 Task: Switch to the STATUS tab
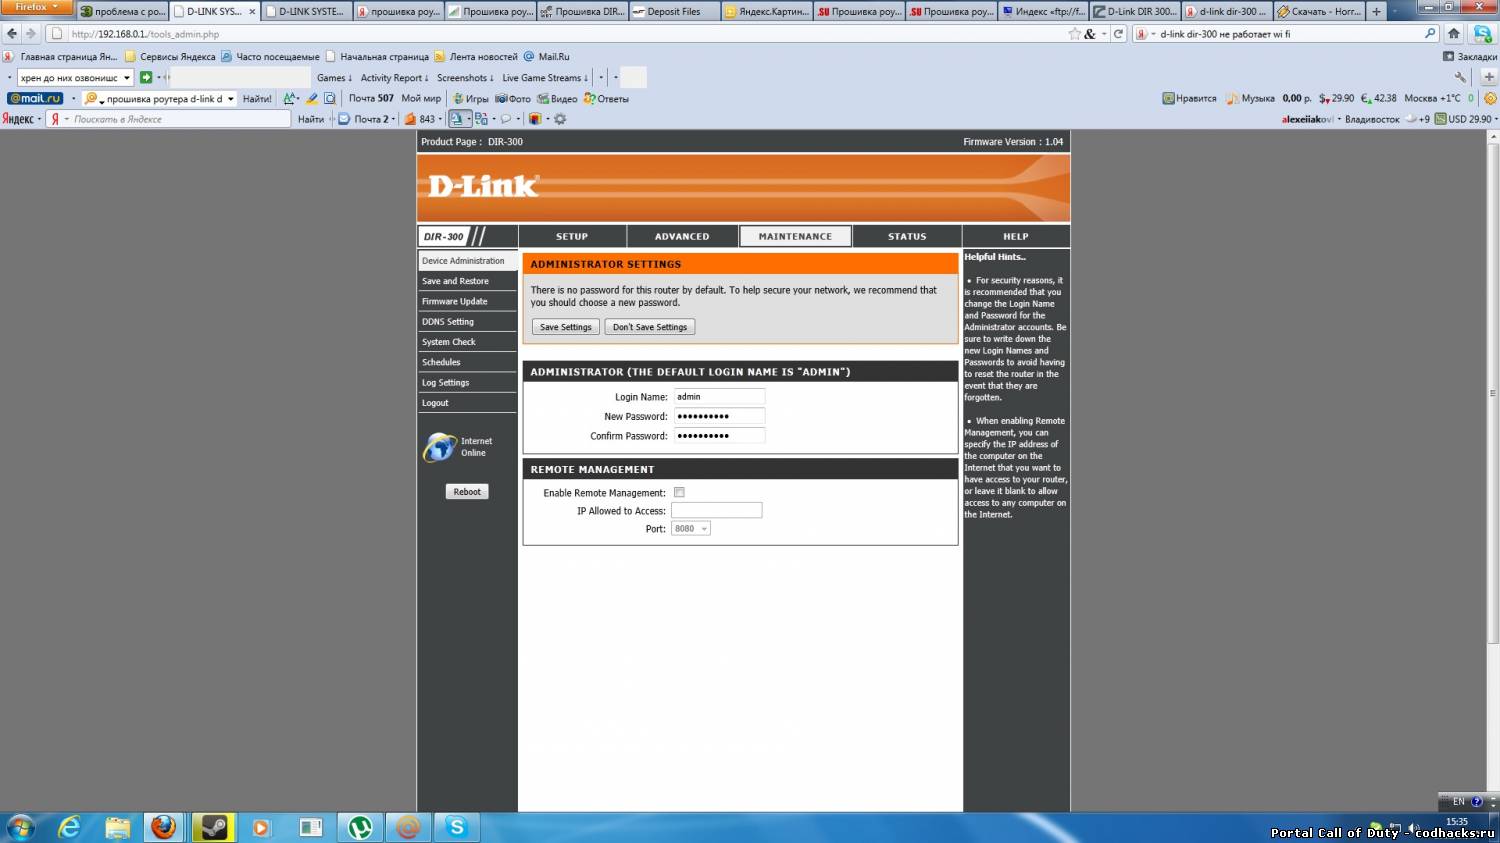[x=907, y=236]
